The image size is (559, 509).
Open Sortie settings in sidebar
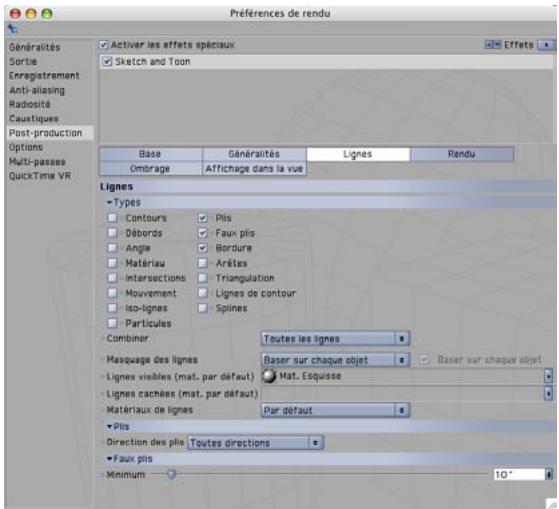[x=23, y=61]
